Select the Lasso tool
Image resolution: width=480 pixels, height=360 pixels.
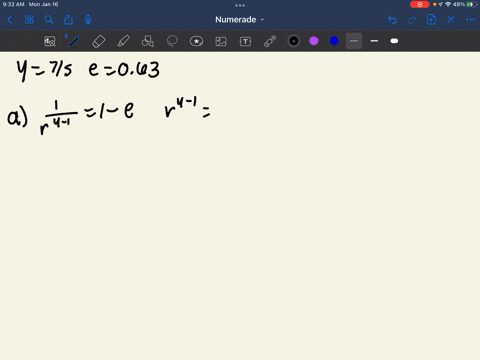pos(172,41)
